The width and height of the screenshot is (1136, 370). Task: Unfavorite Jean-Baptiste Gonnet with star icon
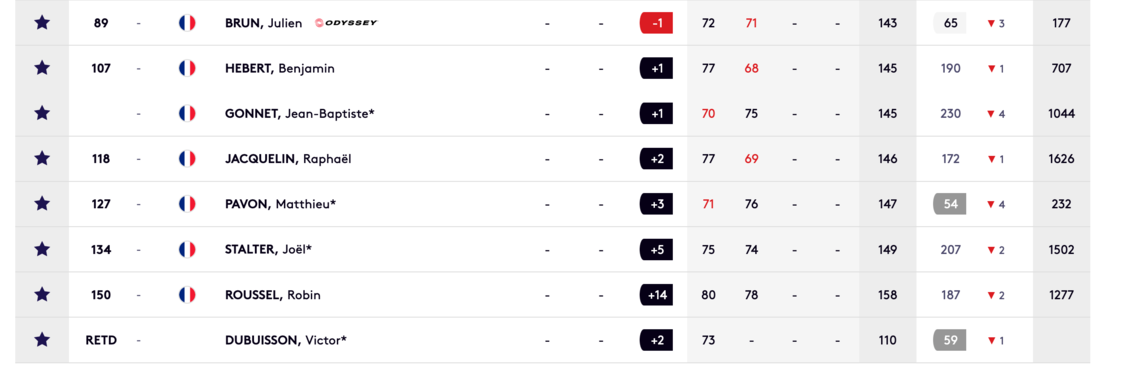click(x=42, y=114)
